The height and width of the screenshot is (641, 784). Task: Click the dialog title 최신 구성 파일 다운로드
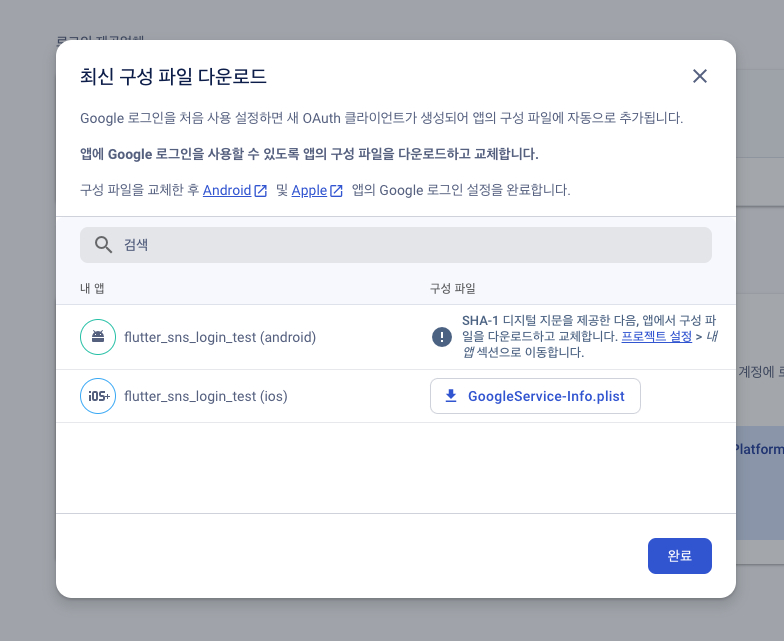coord(173,76)
